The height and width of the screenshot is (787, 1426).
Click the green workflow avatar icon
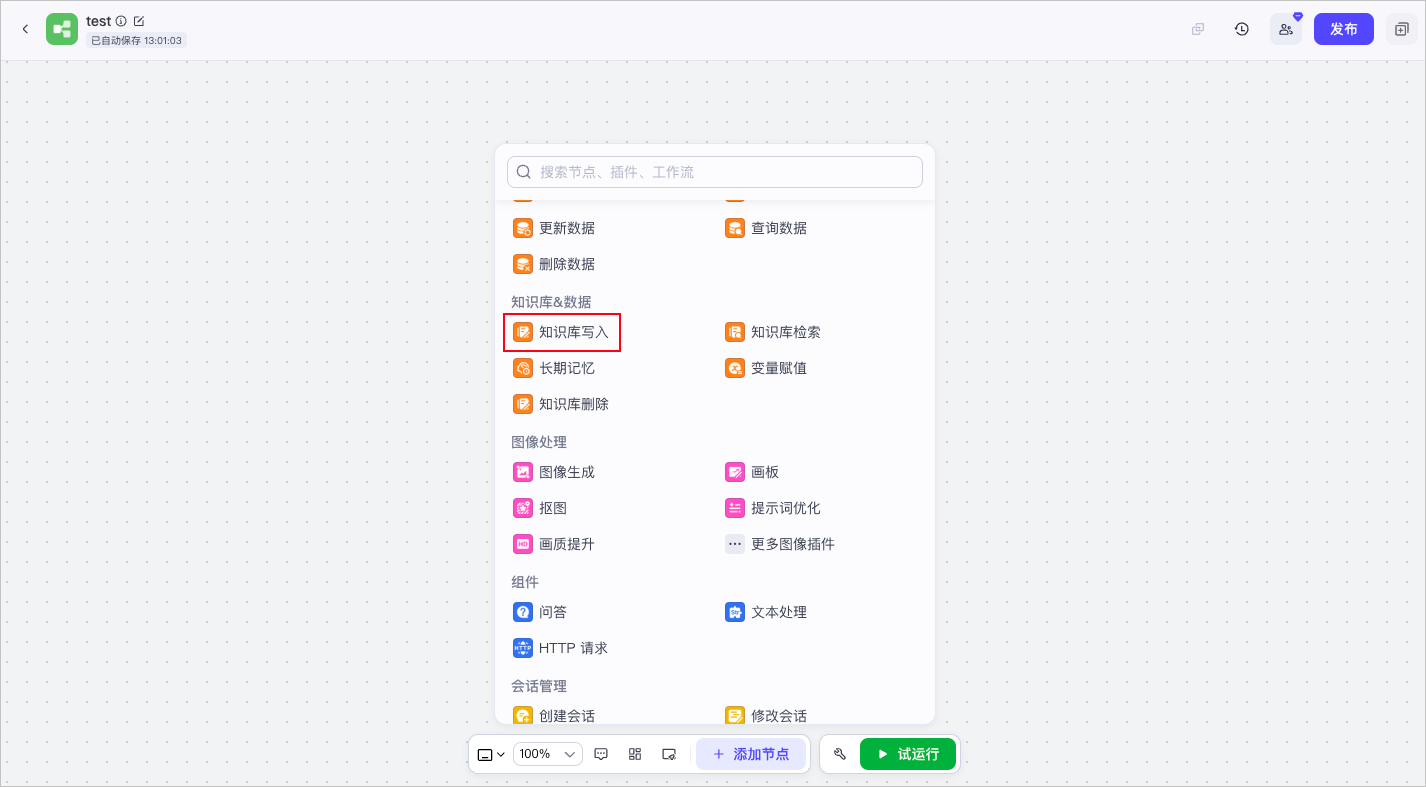point(62,29)
